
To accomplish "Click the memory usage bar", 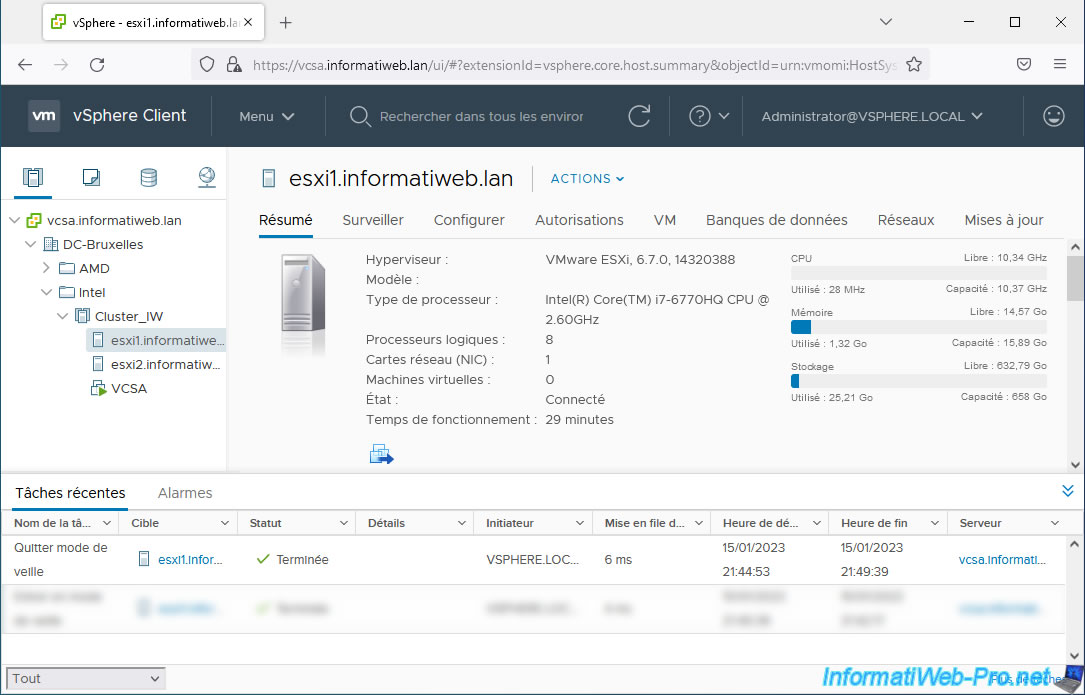I will [918, 327].
